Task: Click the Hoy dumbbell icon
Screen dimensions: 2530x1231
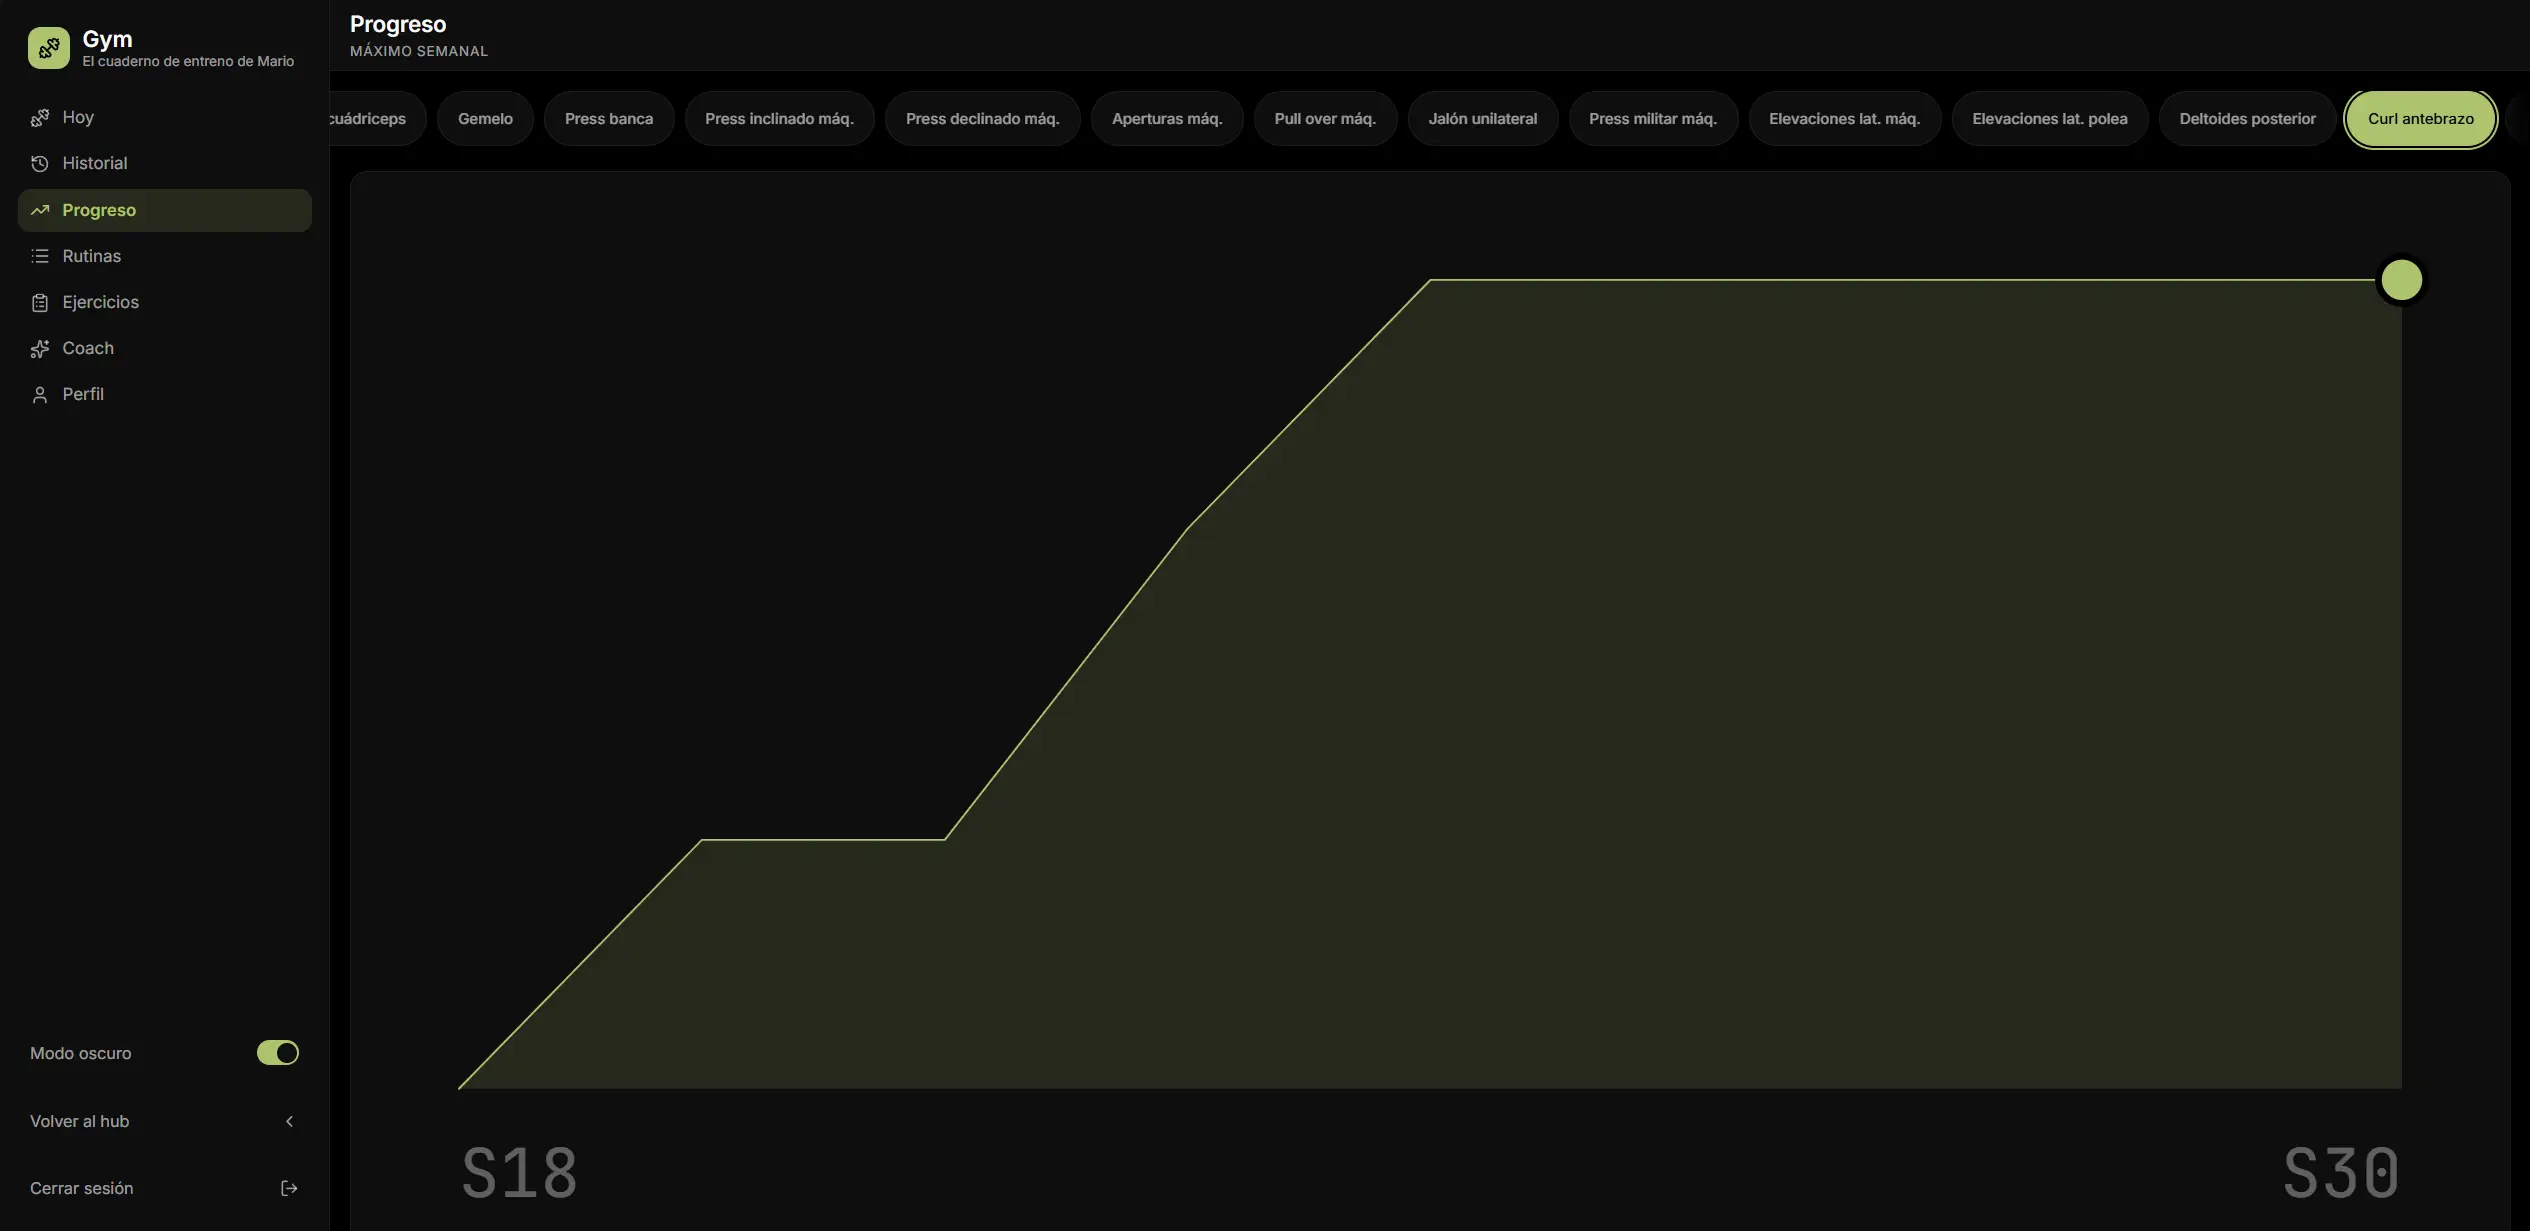Action: click(x=40, y=118)
